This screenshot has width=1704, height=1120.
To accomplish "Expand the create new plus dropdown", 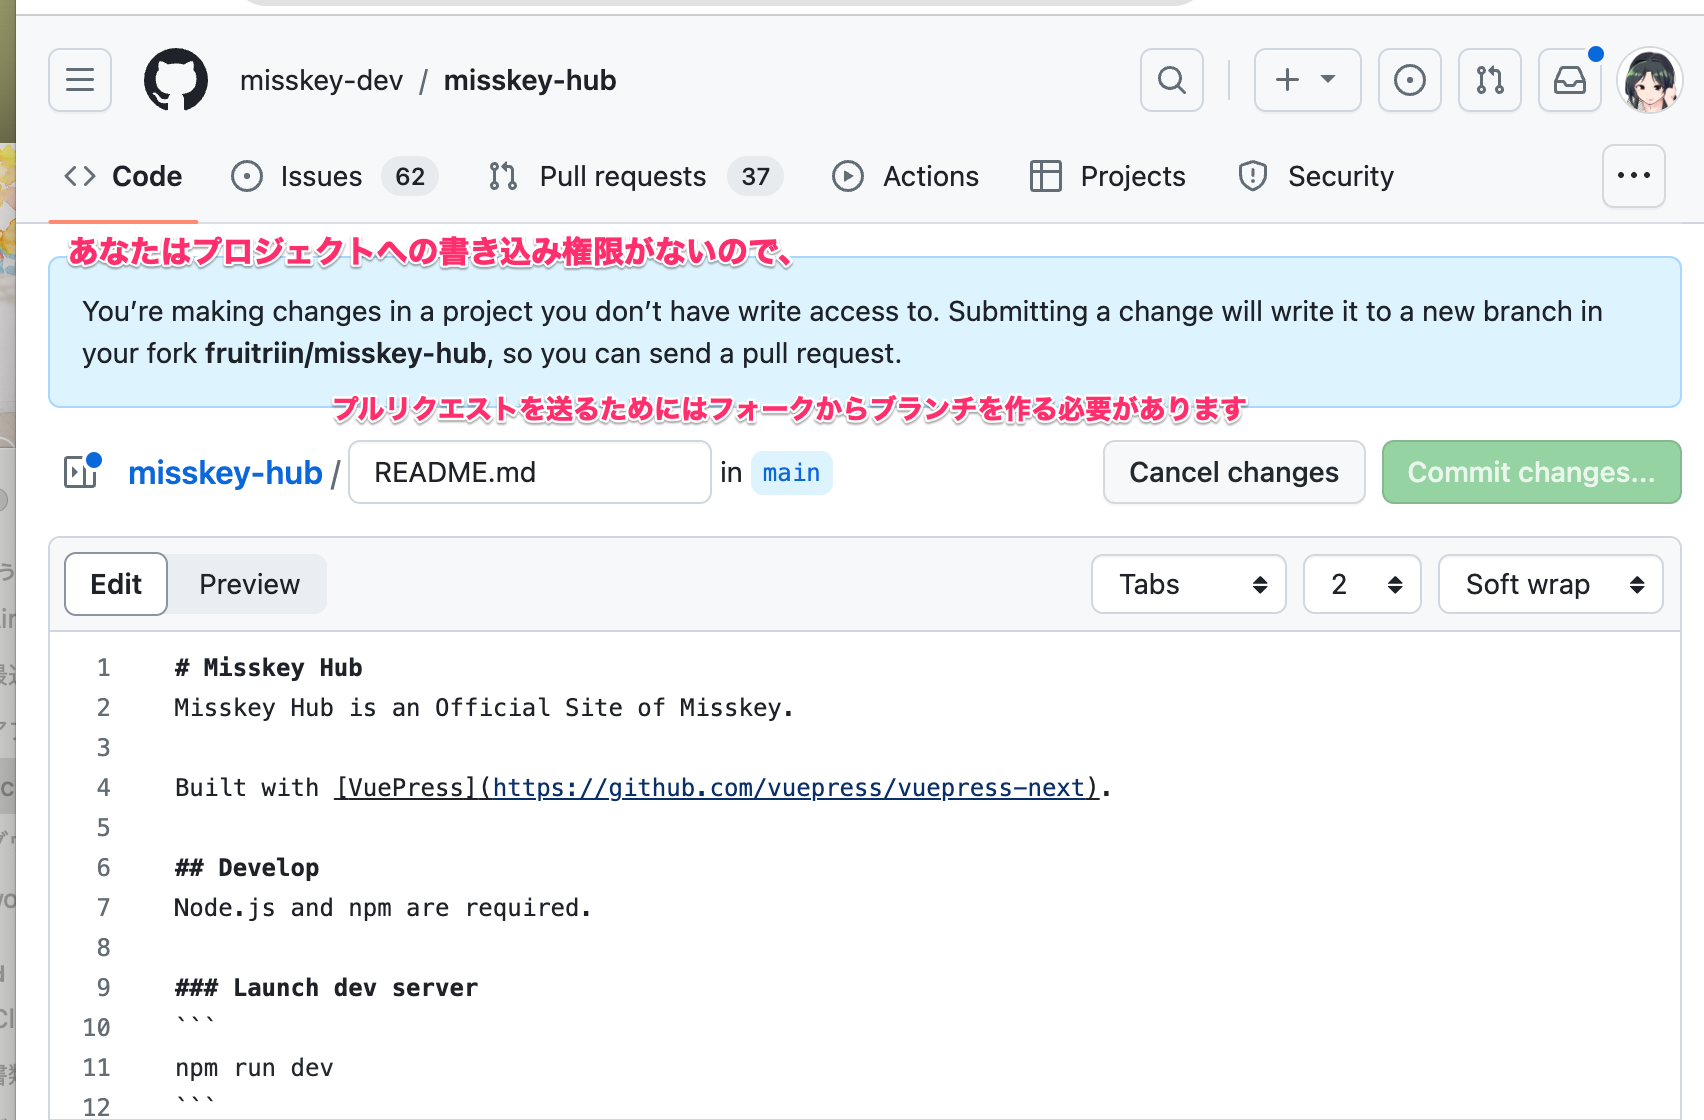I will 1307,80.
